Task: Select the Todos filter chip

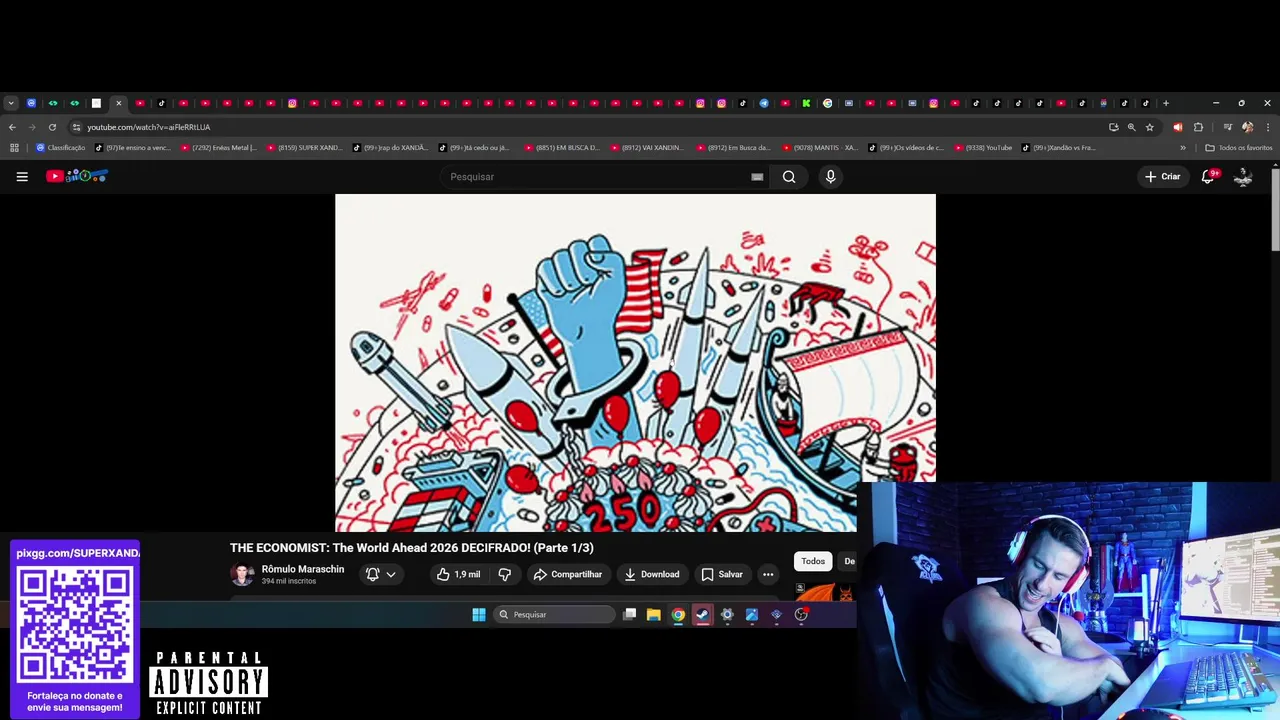Action: 813,561
